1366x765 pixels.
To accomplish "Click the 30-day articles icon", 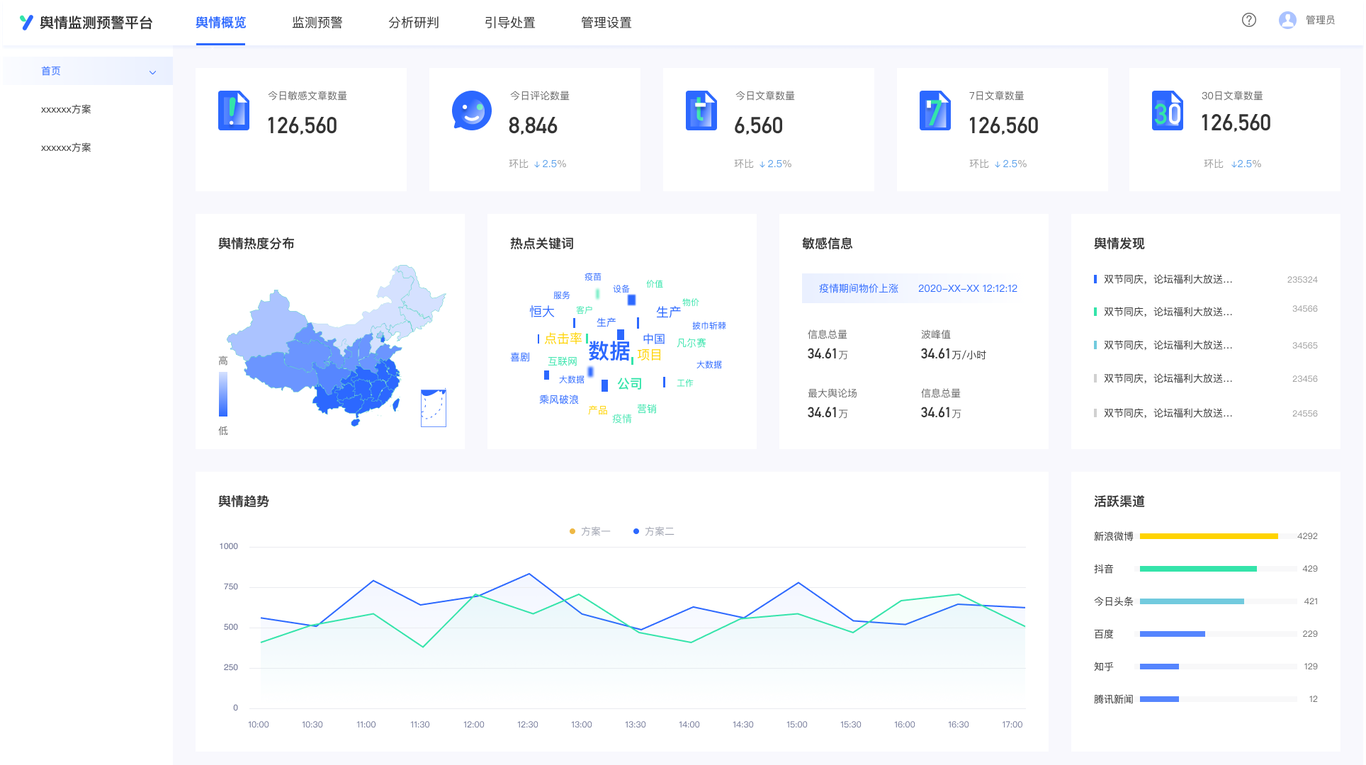I will tap(1167, 110).
